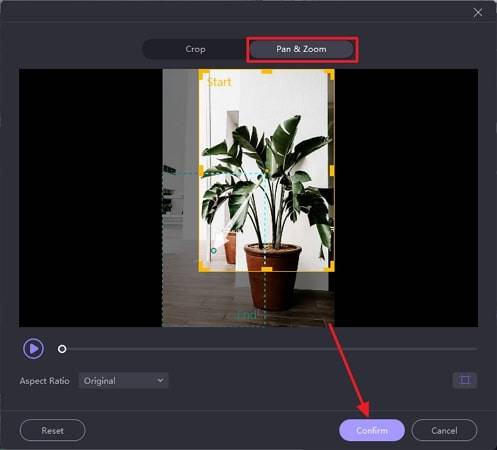Screen dimensions: 497x450
Task: Click the Start frame left edge handle
Action: click(x=201, y=171)
